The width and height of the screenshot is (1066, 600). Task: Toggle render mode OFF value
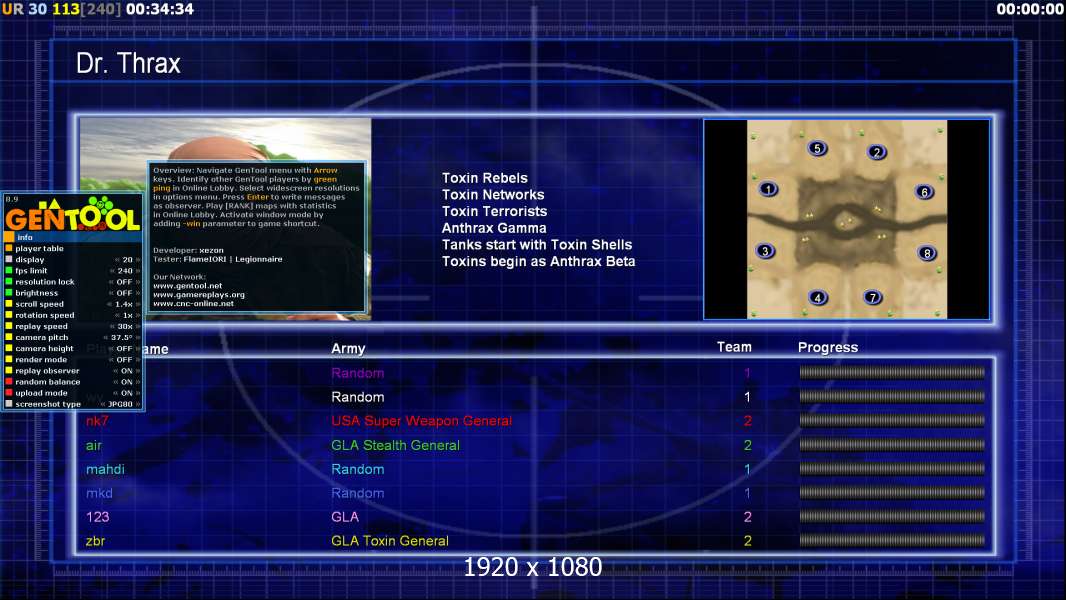click(x=124, y=359)
